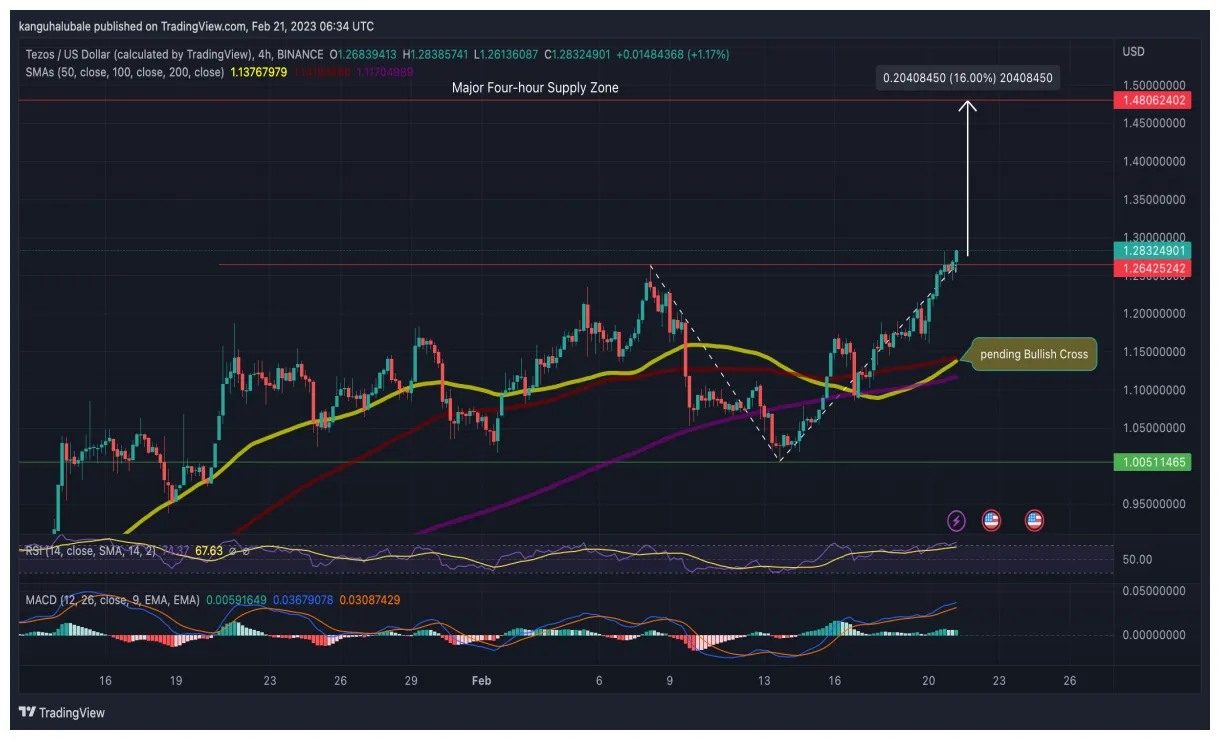The width and height of the screenshot is (1220, 740).
Task: Select the BINANCE exchange label in the legend
Action: (300, 52)
